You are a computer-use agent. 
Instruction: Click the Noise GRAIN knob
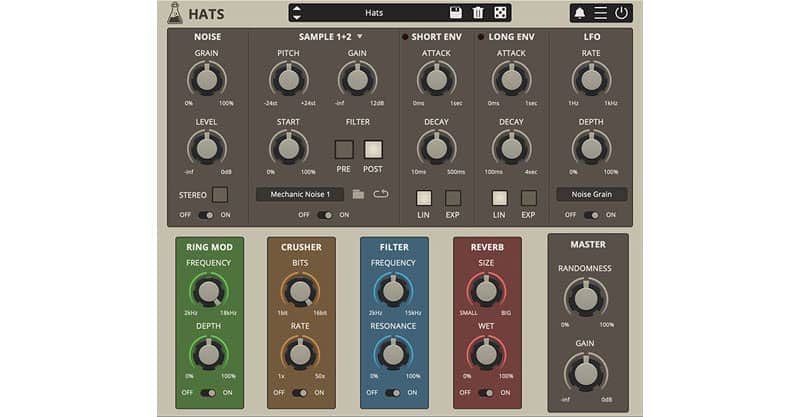(x=207, y=80)
